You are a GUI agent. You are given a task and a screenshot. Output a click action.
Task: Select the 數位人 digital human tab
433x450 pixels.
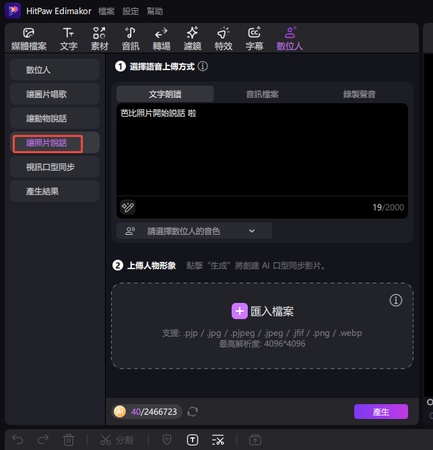coord(290,39)
